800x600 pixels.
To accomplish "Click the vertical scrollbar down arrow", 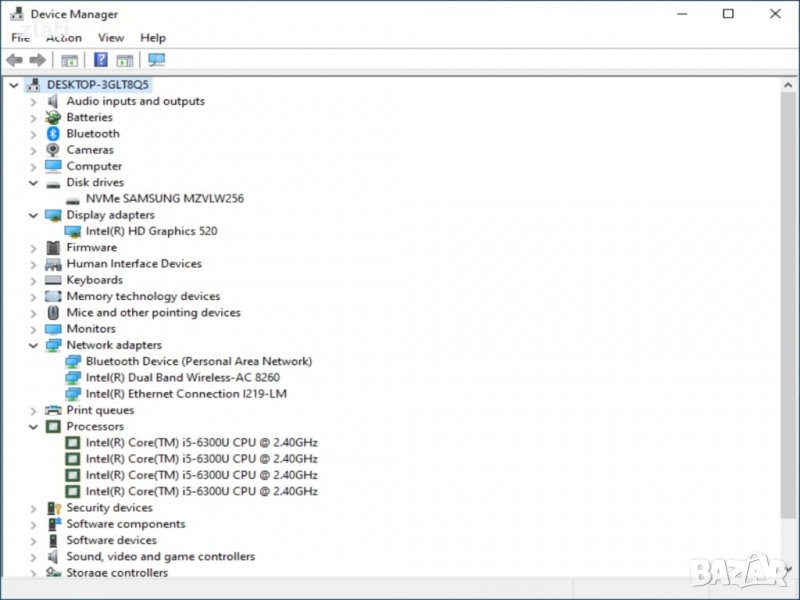I will click(x=790, y=568).
